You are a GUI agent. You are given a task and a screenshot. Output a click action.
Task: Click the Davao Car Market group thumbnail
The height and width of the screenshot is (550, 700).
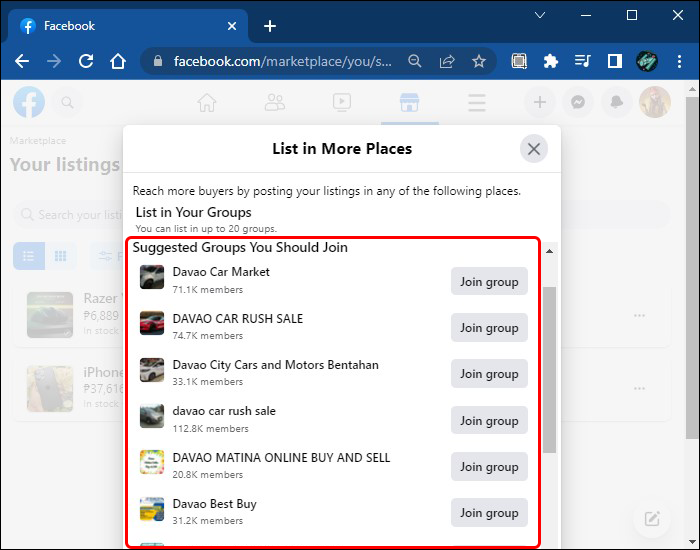click(x=152, y=278)
